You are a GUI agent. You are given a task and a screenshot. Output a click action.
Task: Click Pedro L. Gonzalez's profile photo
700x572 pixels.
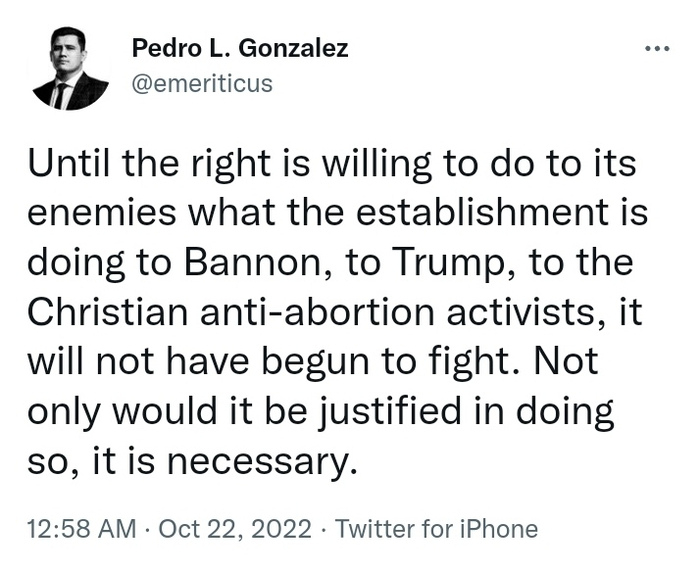tap(70, 68)
